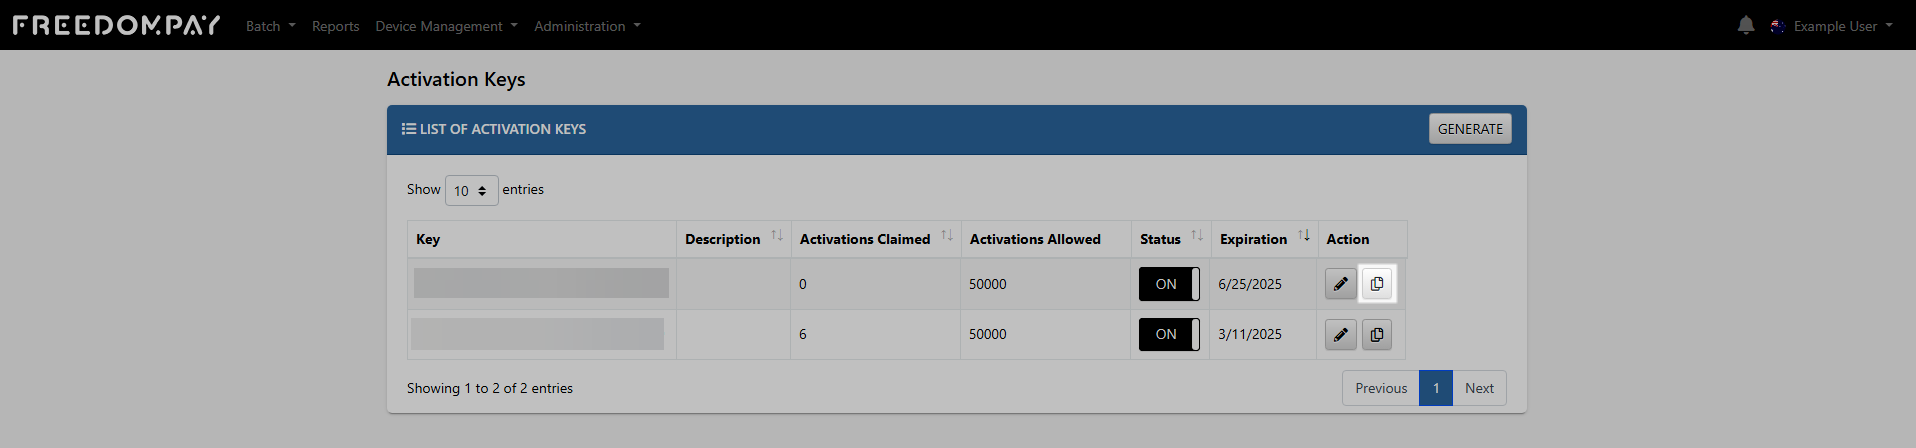Sort by Expiration column arrows
The width and height of the screenshot is (1916, 448).
pos(1304,236)
